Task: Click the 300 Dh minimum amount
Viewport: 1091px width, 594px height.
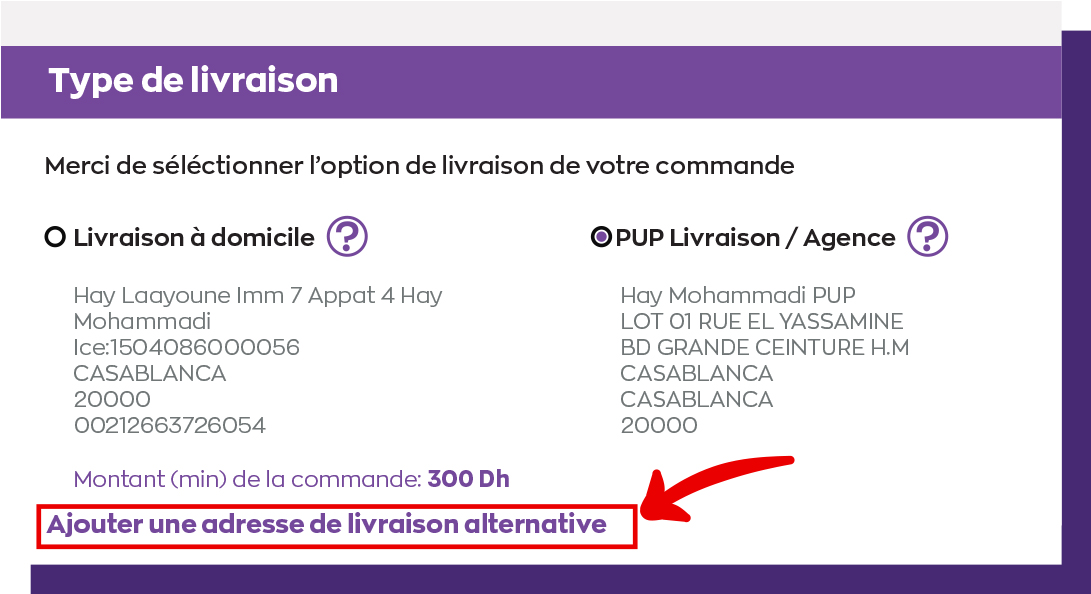Action: 468,479
